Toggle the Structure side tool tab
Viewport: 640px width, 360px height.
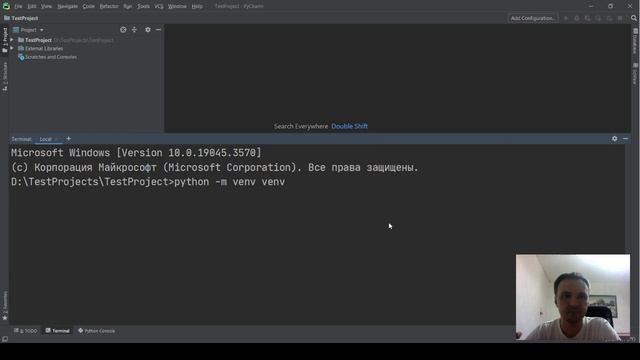[4, 76]
